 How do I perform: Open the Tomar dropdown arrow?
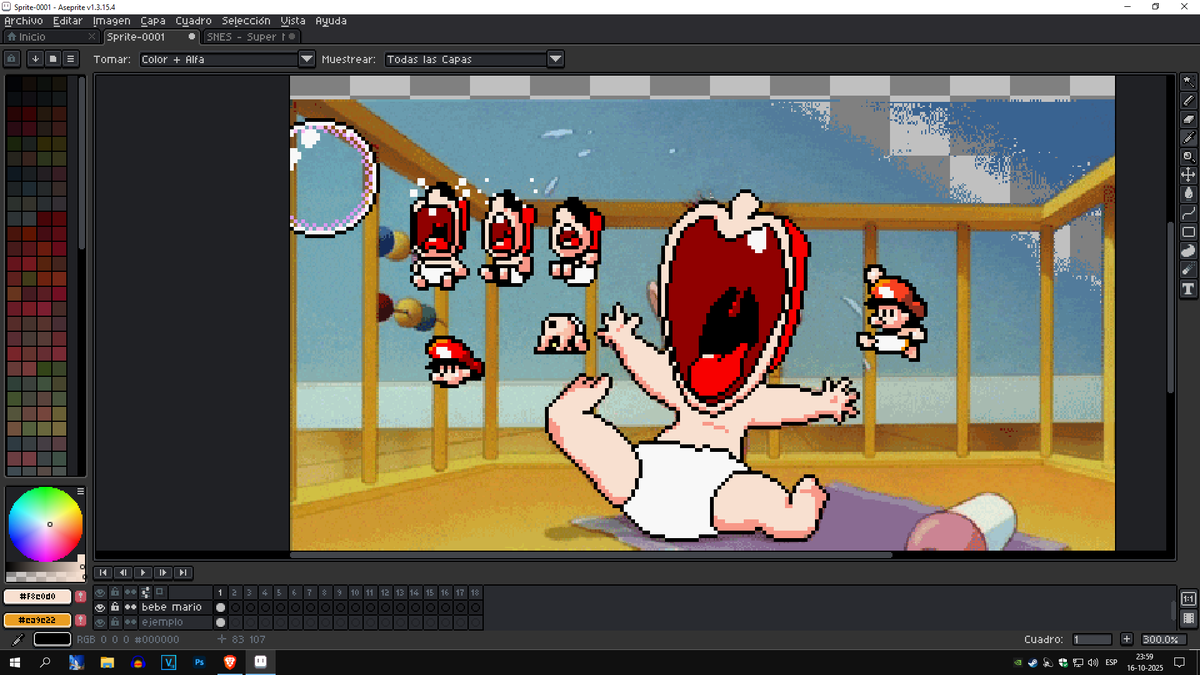coord(307,59)
